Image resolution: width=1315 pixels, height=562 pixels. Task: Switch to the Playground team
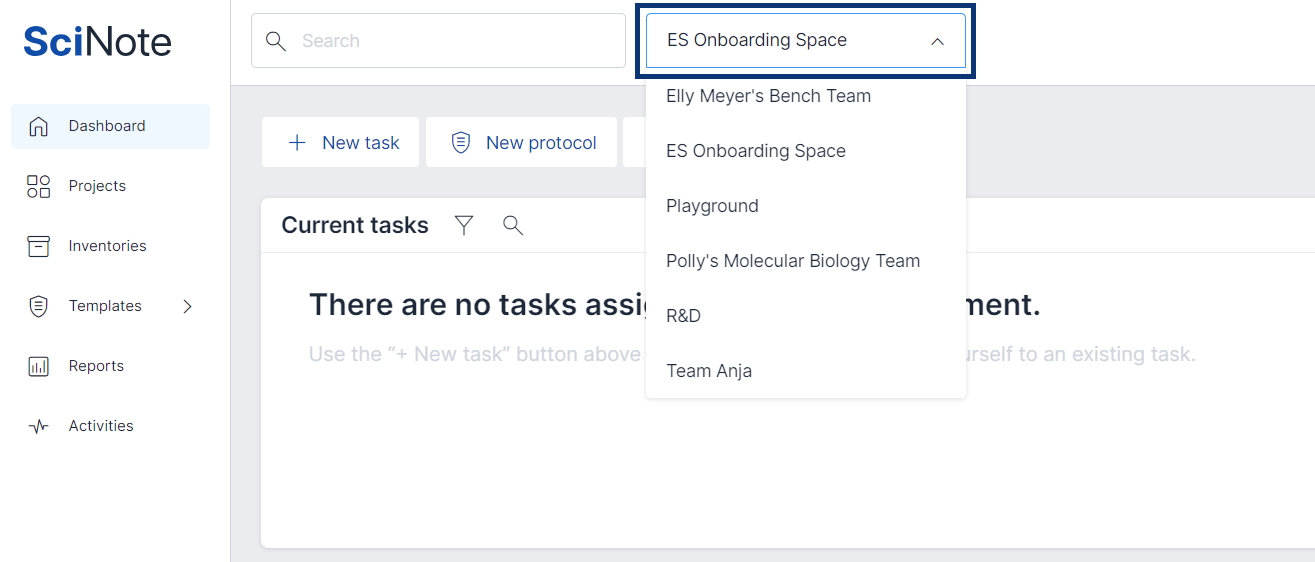[712, 206]
